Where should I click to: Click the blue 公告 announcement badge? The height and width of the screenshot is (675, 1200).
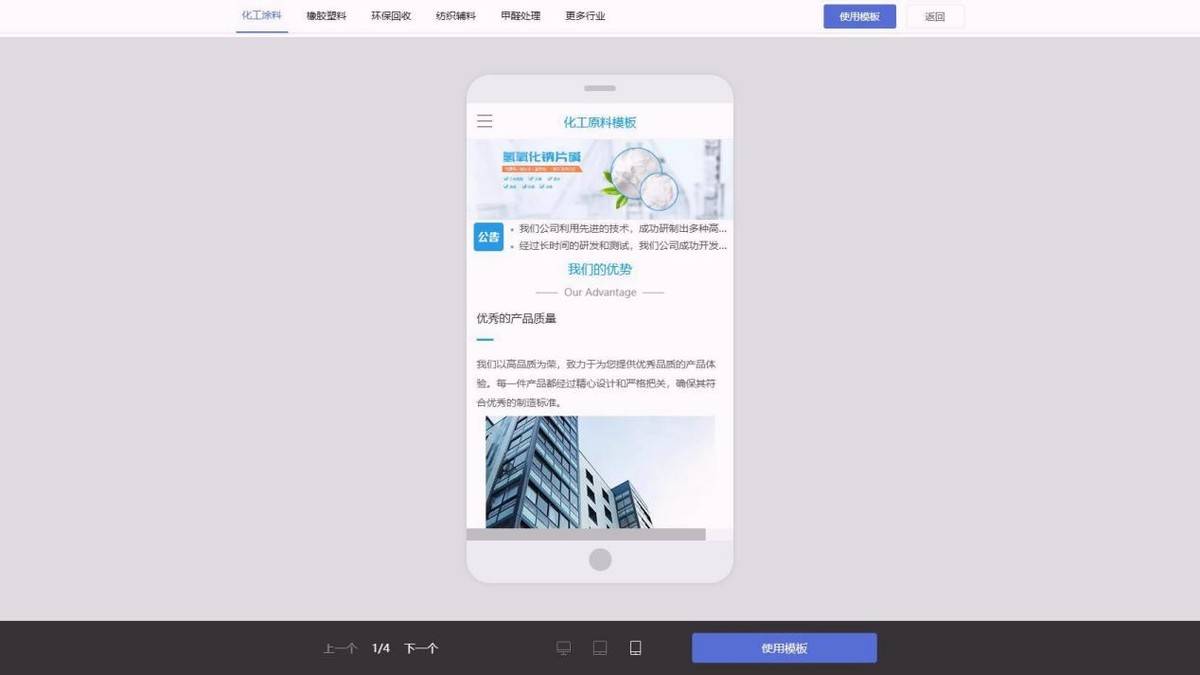coord(488,237)
